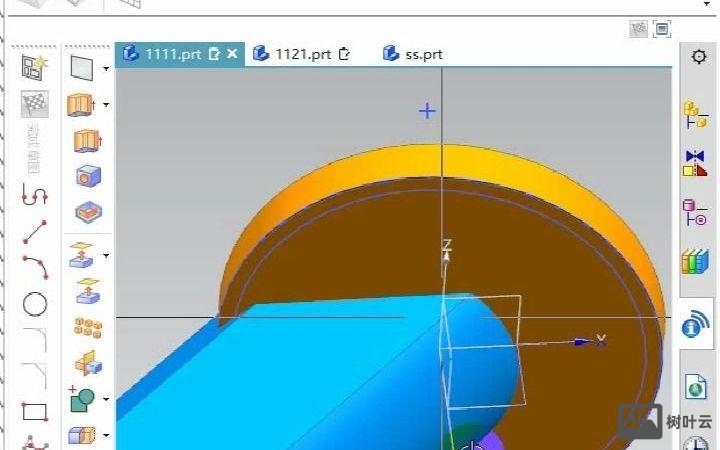Select the blue plus point marker

coord(427,111)
